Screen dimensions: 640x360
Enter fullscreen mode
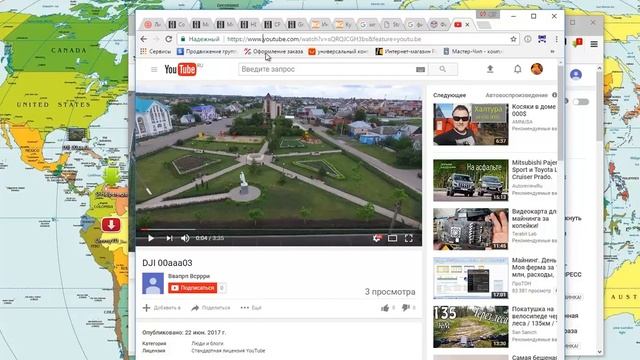tap(409, 238)
